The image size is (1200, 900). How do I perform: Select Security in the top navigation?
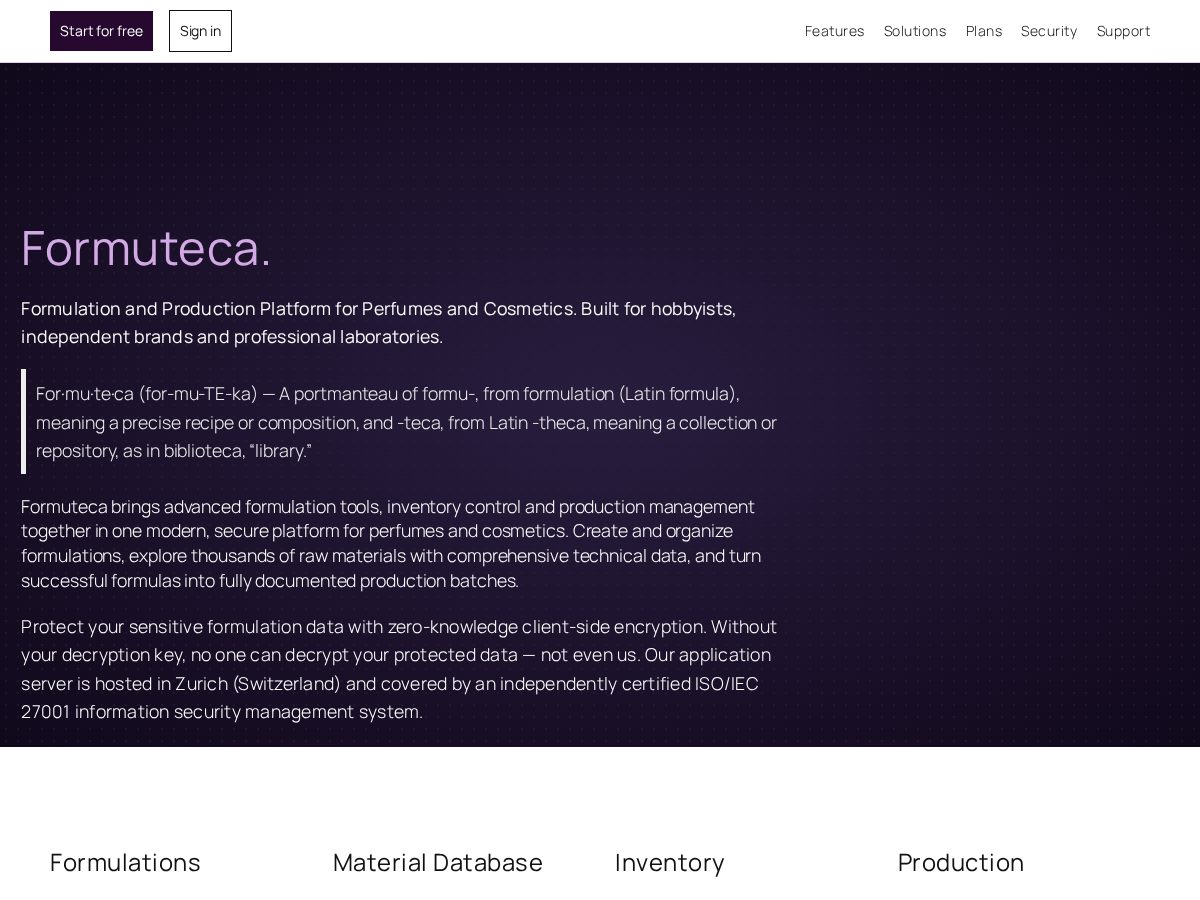click(1049, 31)
